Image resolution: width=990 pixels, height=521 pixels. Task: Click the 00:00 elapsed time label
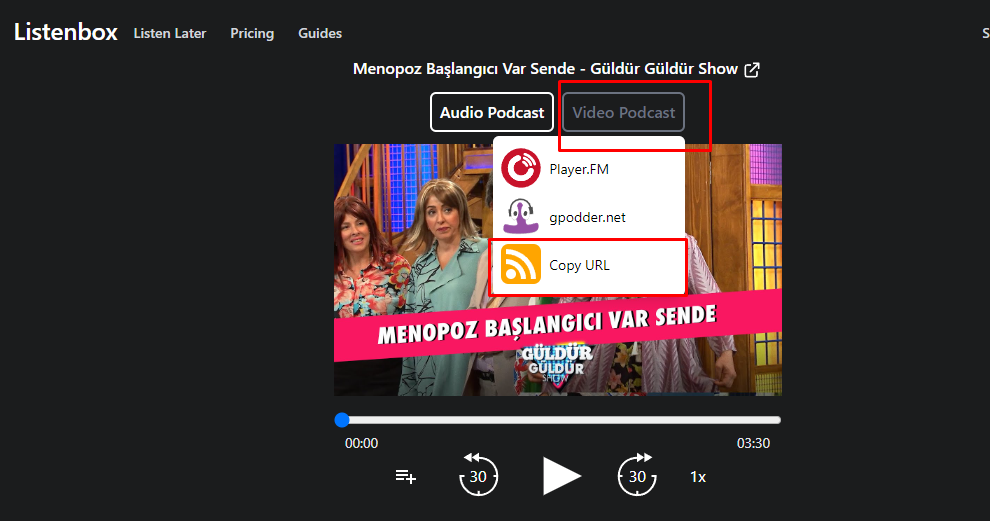coord(361,443)
